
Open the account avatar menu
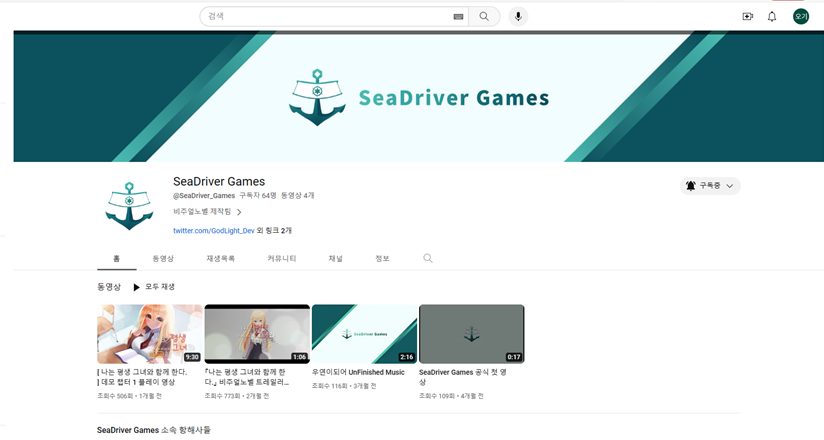801,17
